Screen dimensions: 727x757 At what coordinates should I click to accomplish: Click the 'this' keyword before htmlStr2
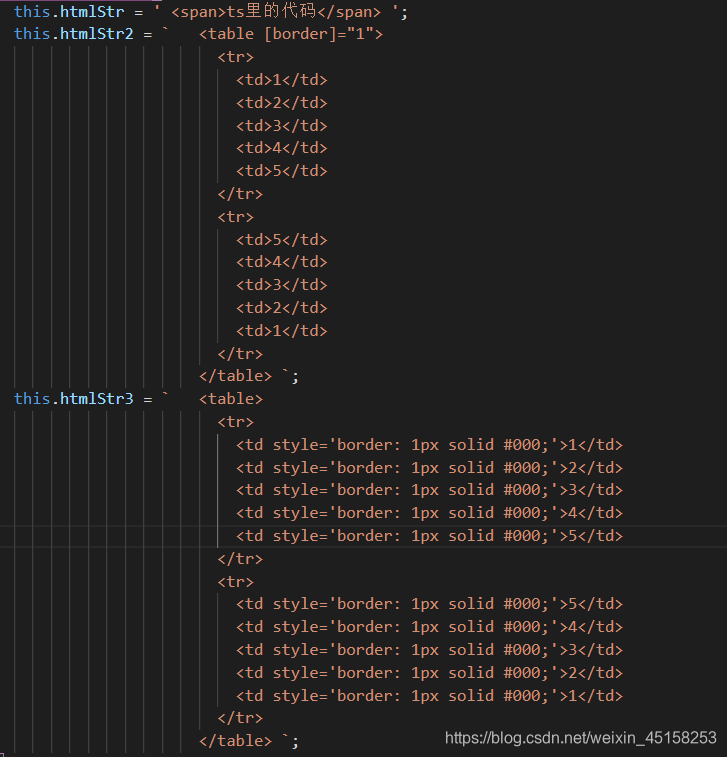click(x=32, y=34)
